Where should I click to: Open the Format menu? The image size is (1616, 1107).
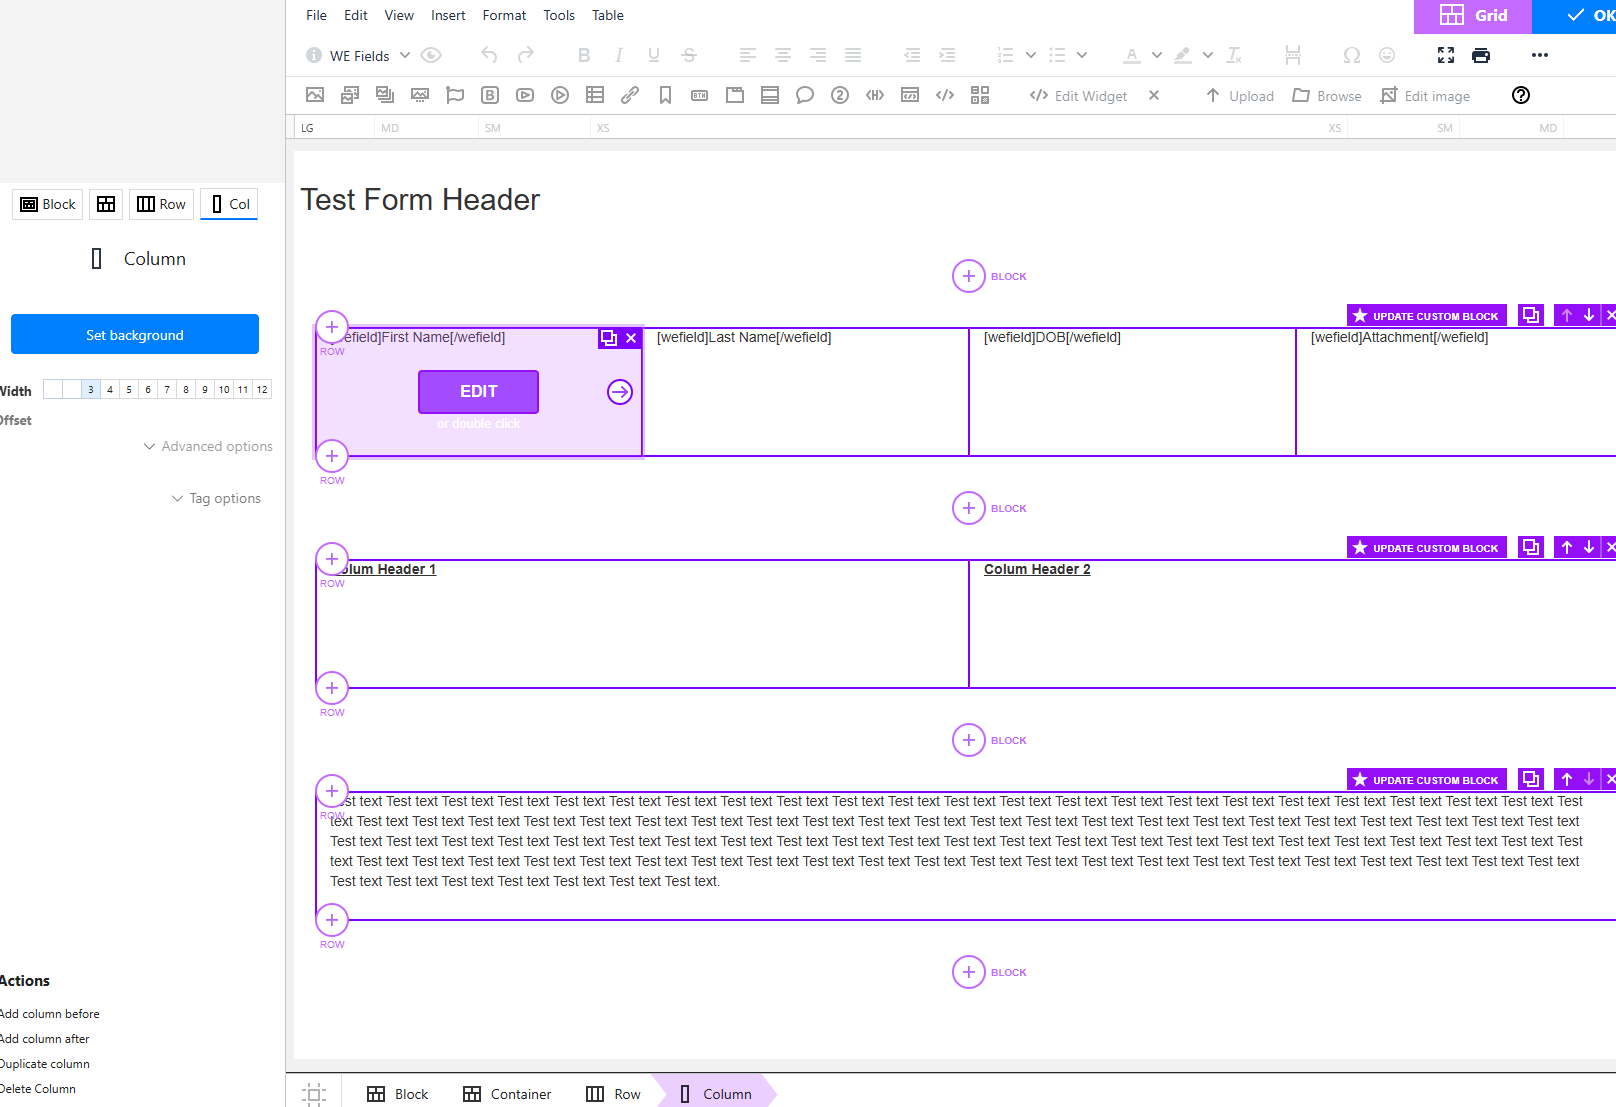[x=504, y=16]
